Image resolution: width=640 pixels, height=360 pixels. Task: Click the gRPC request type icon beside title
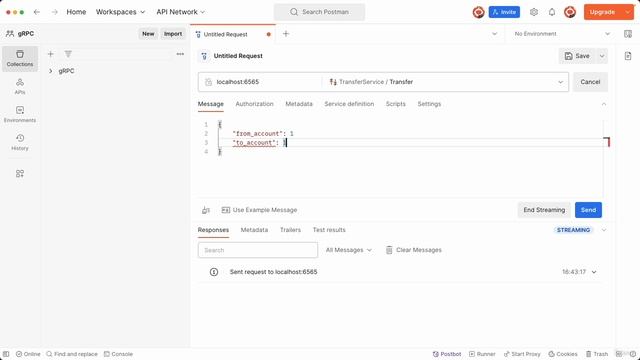pyautogui.click(x=204, y=56)
